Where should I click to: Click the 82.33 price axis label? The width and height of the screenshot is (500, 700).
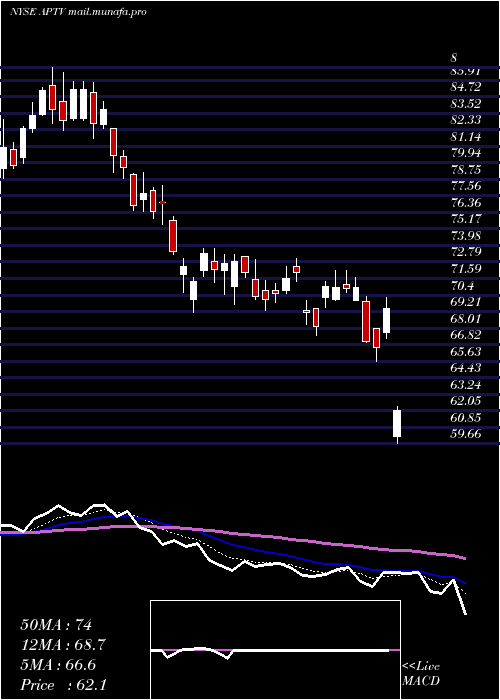pos(466,120)
